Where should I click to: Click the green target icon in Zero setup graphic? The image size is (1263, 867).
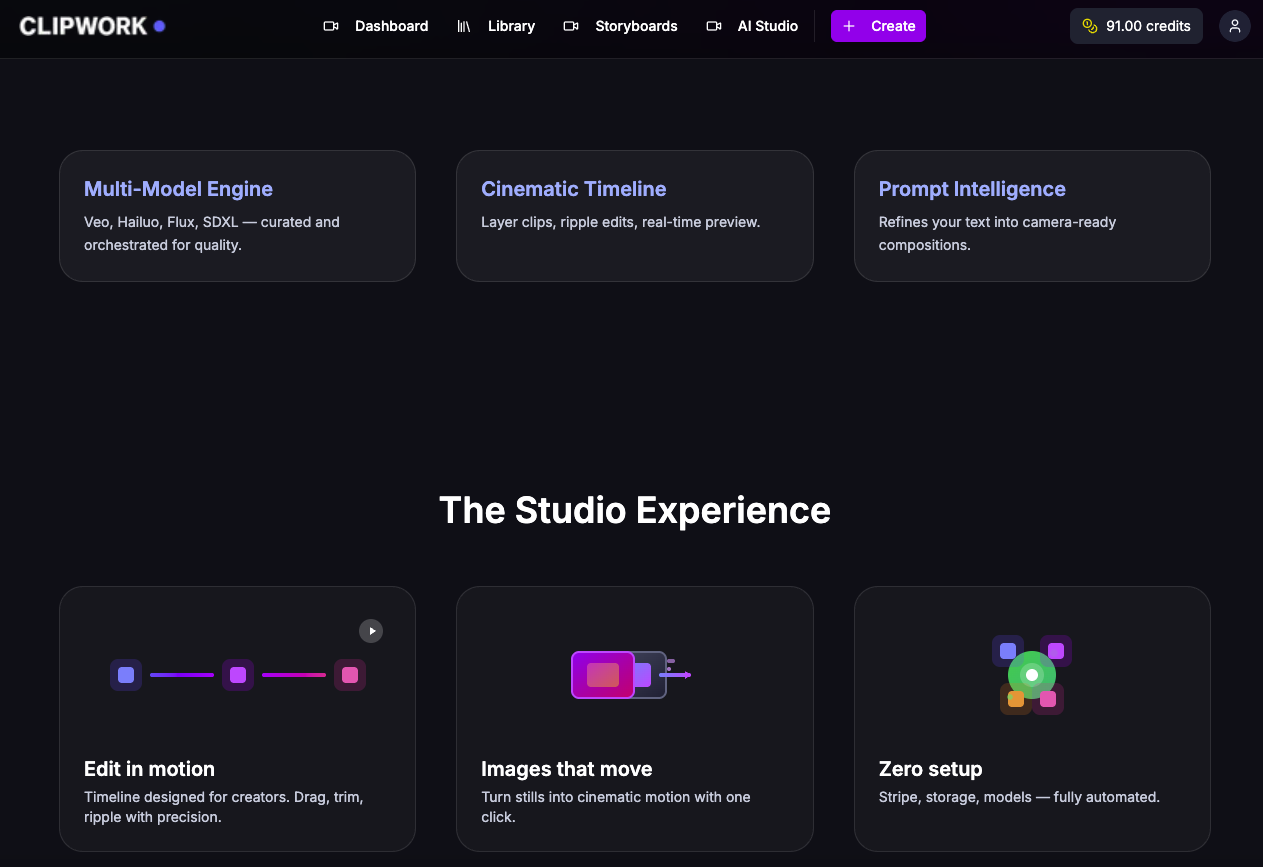1031,675
